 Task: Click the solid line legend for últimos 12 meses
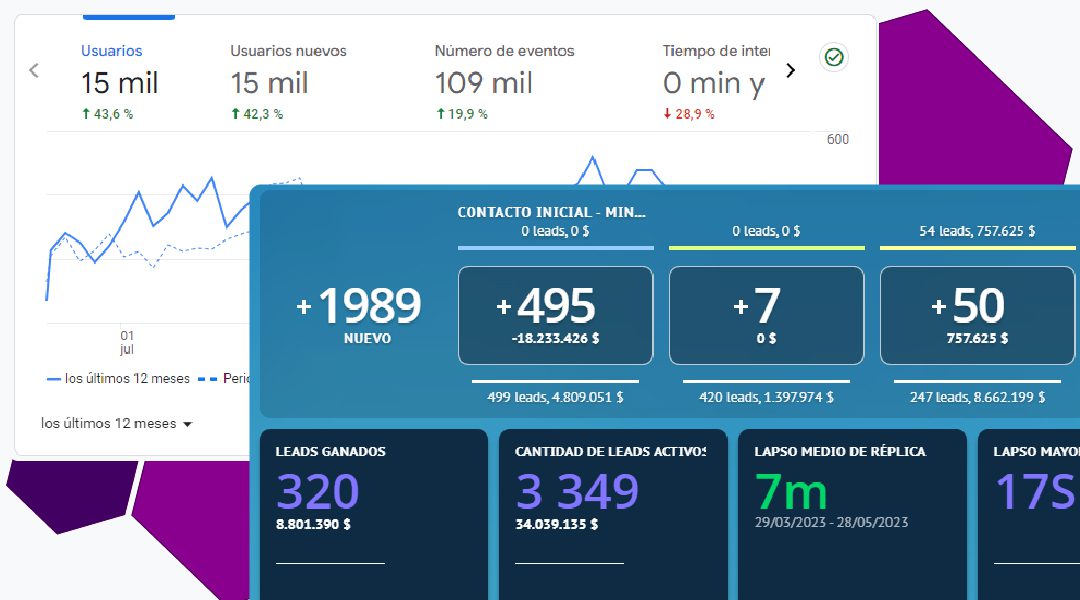[x=118, y=379]
